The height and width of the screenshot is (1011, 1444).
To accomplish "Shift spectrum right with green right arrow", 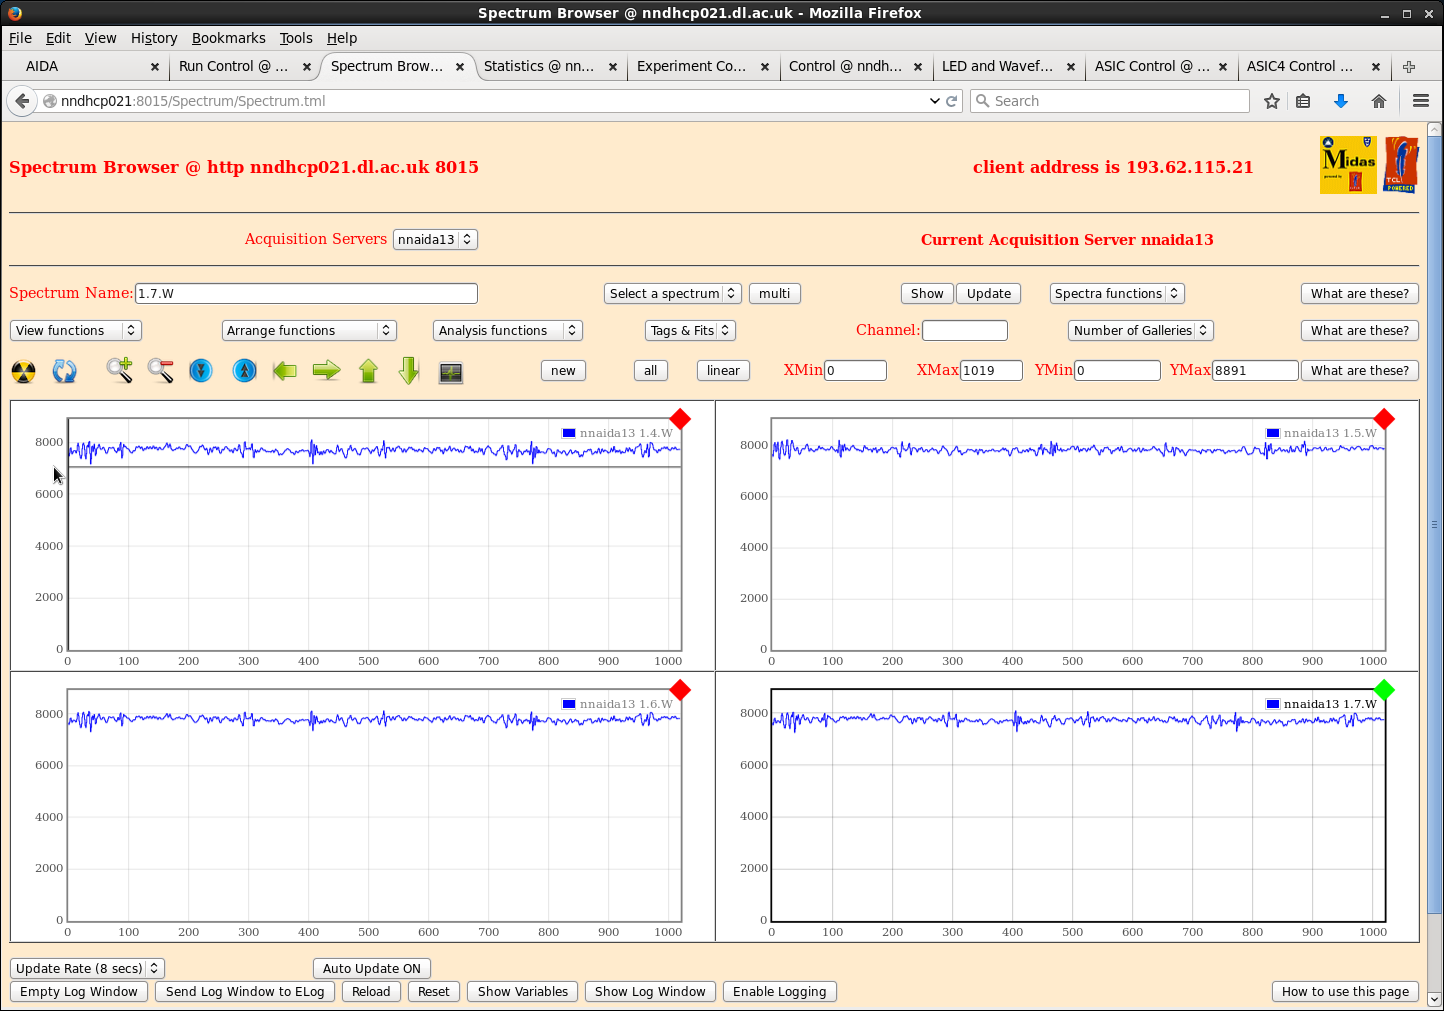I will click(x=326, y=371).
